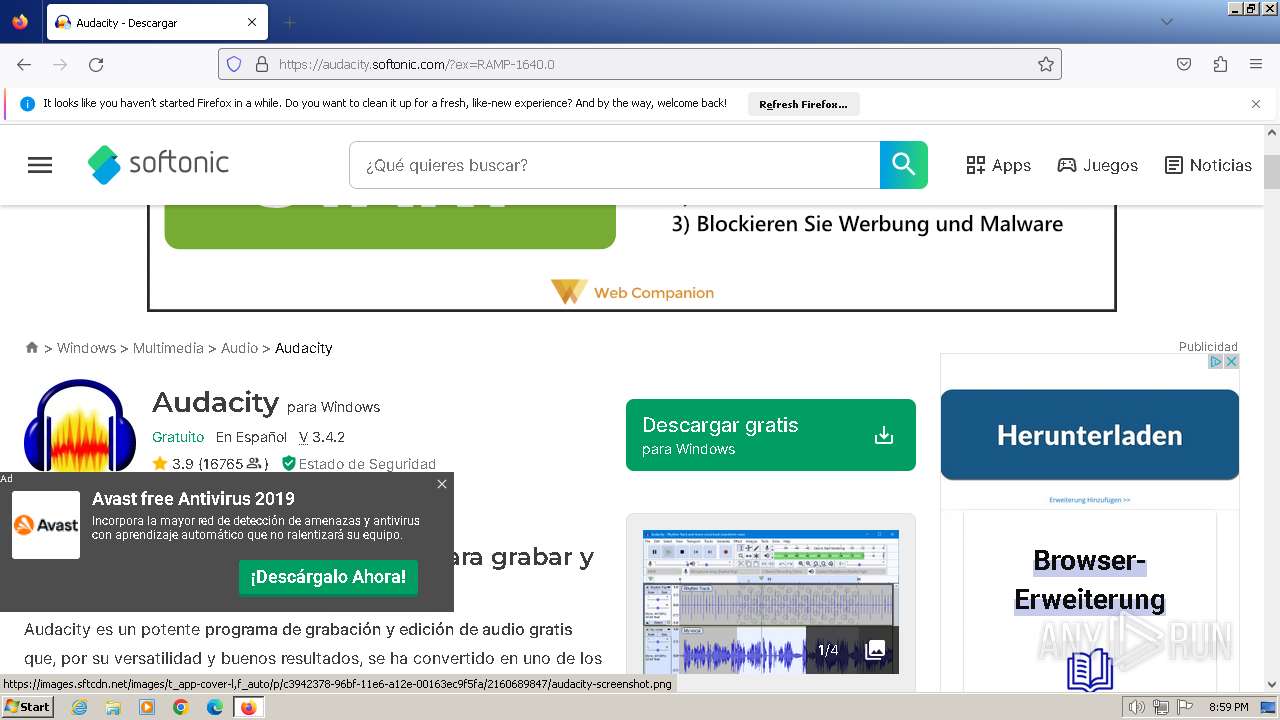Click Gratuito license label
The height and width of the screenshot is (720, 1280).
pos(178,437)
